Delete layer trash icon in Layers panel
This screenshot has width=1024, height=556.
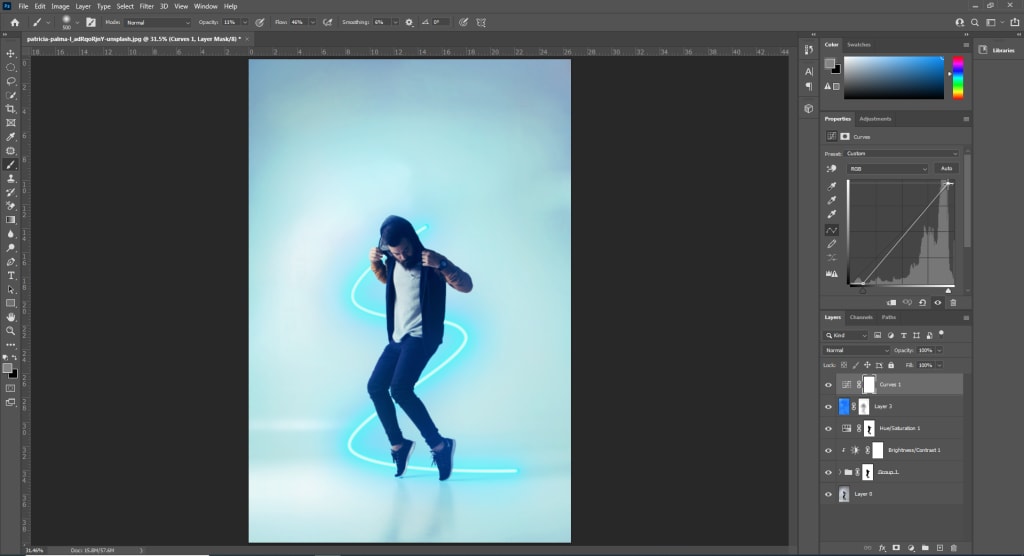point(953,548)
